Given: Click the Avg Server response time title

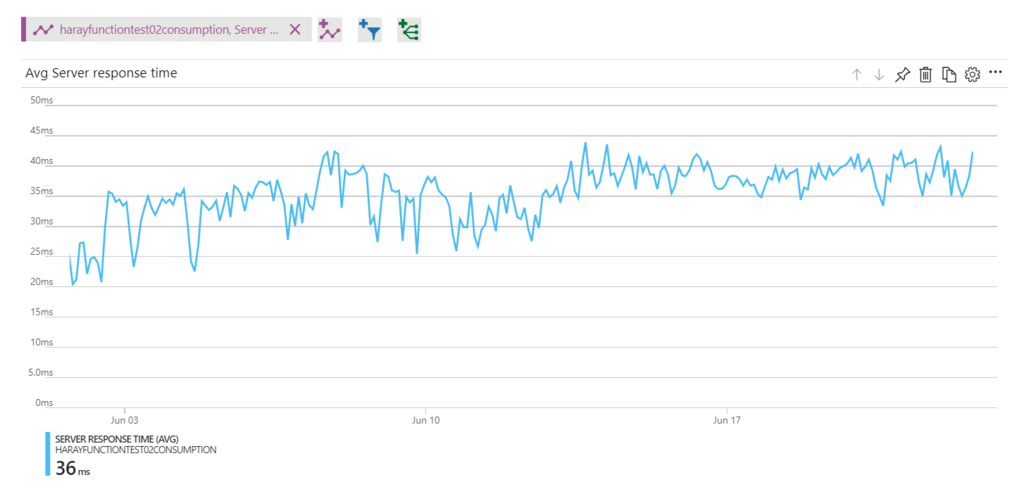Looking at the screenshot, I should tap(101, 74).
